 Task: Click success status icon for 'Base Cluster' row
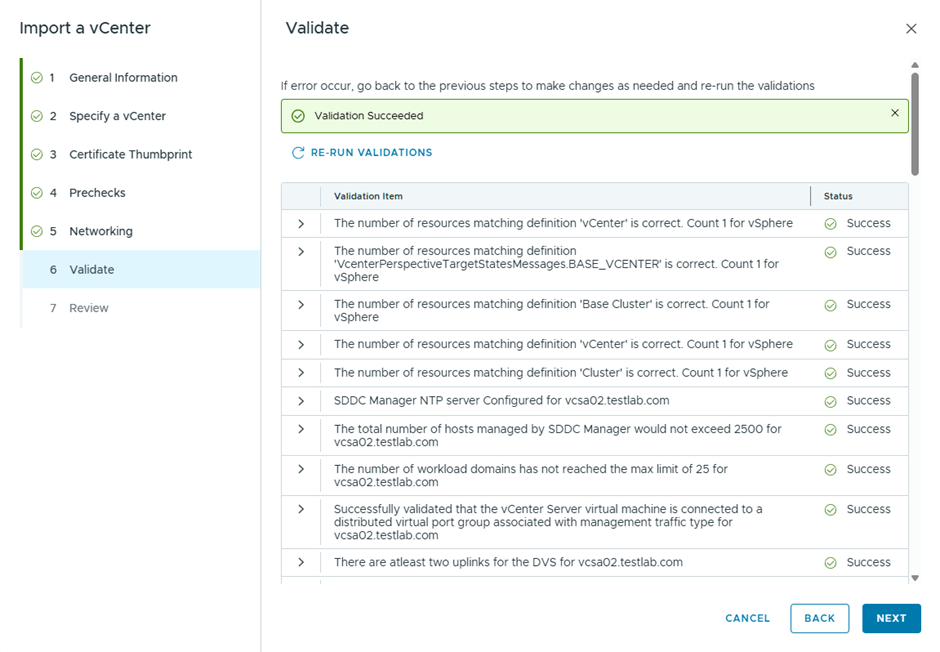(830, 305)
